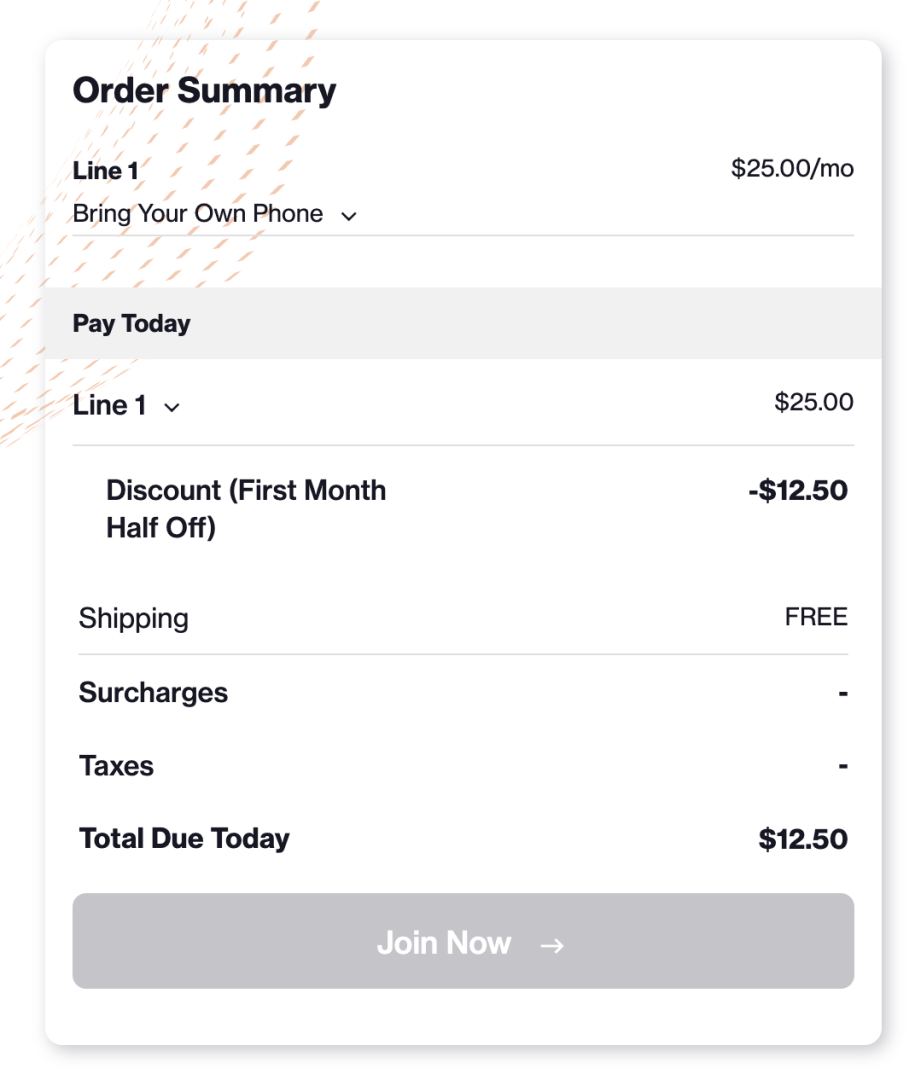Click the Bring Your Own Phone text

coord(198,214)
